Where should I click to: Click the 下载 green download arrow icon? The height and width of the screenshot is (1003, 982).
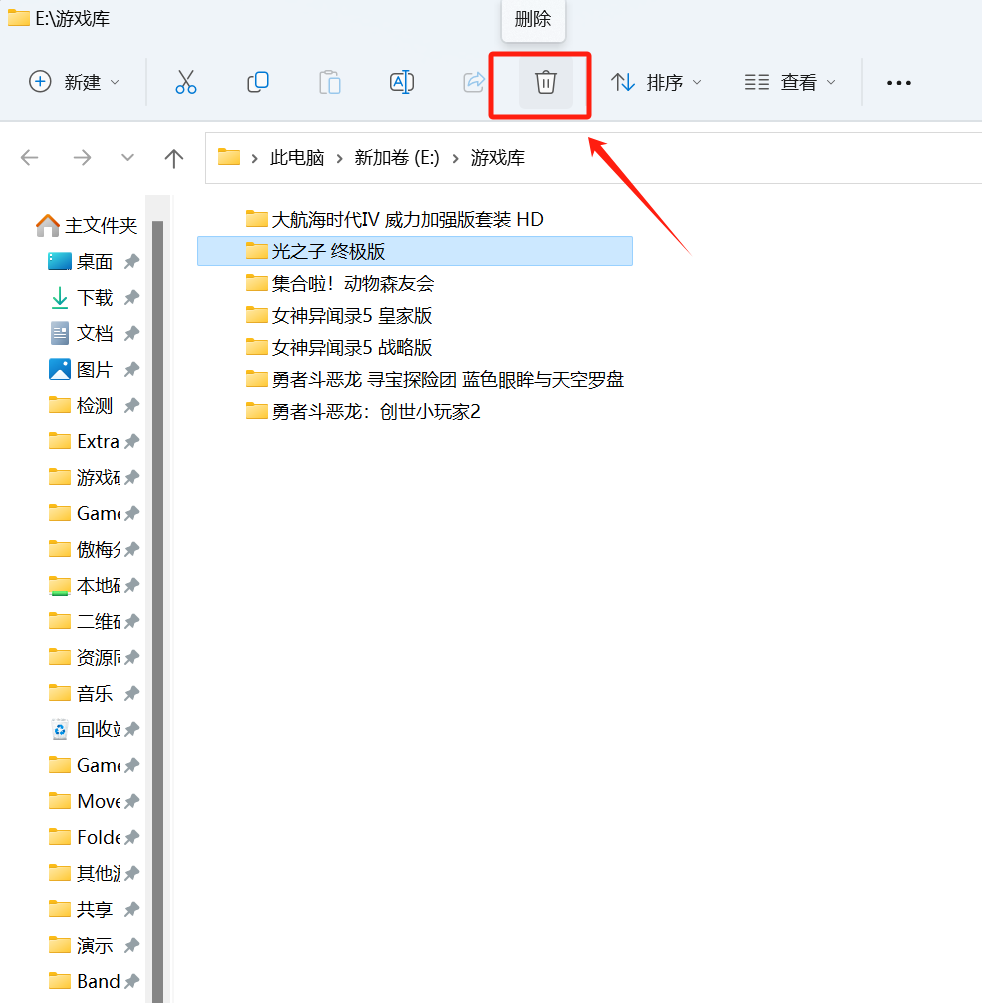60,297
